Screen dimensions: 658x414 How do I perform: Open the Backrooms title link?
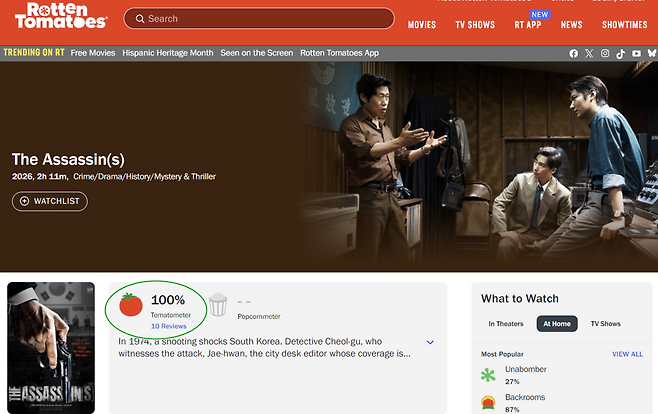(525, 397)
